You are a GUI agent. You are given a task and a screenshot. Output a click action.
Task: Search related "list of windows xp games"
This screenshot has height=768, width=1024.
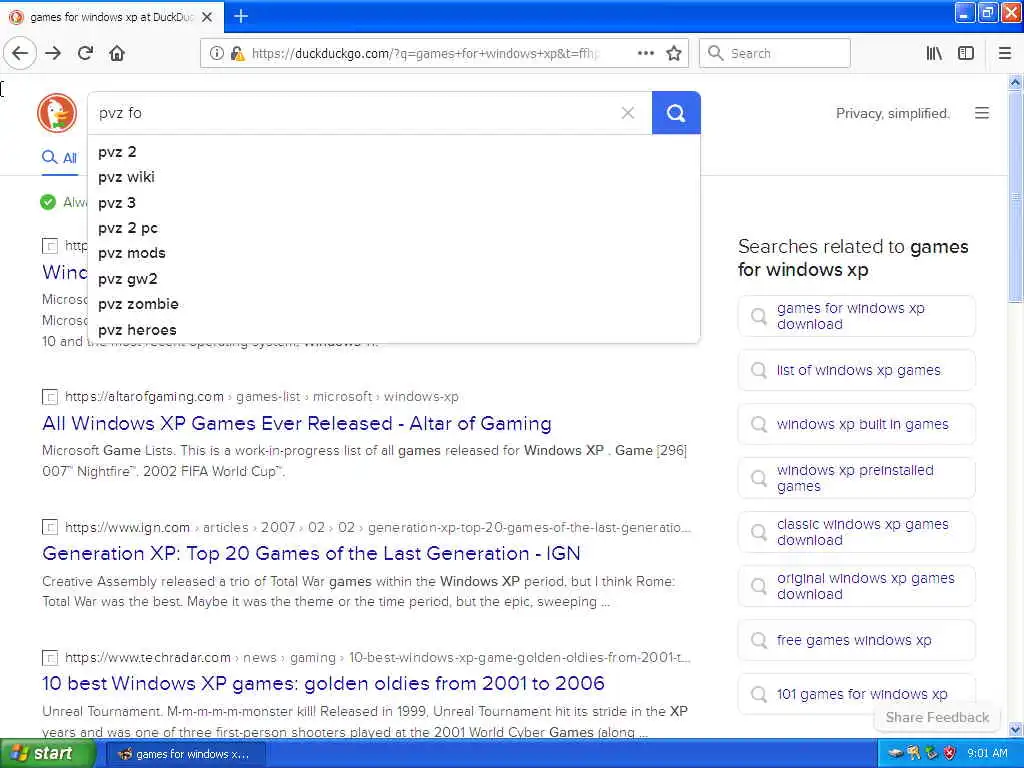point(856,370)
